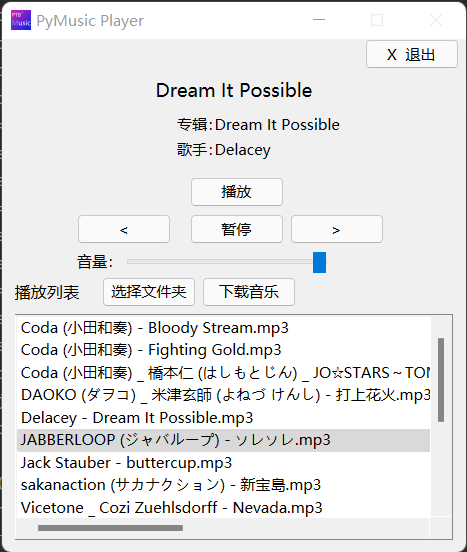Screen dimensions: 467x552
Task: Click the PyMusic app icon in title bar
Action: pos(21,20)
